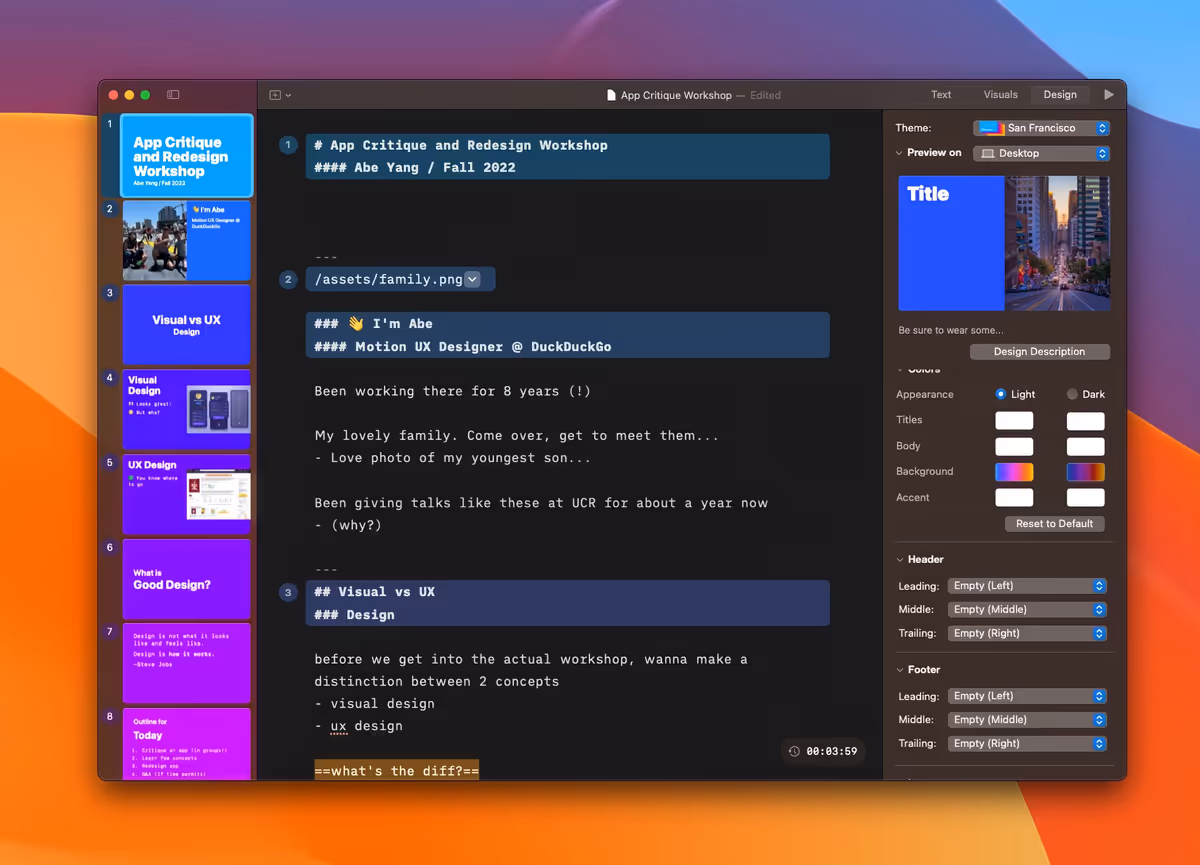
Task: Open the San Francisco theme dropdown
Action: pos(1041,128)
